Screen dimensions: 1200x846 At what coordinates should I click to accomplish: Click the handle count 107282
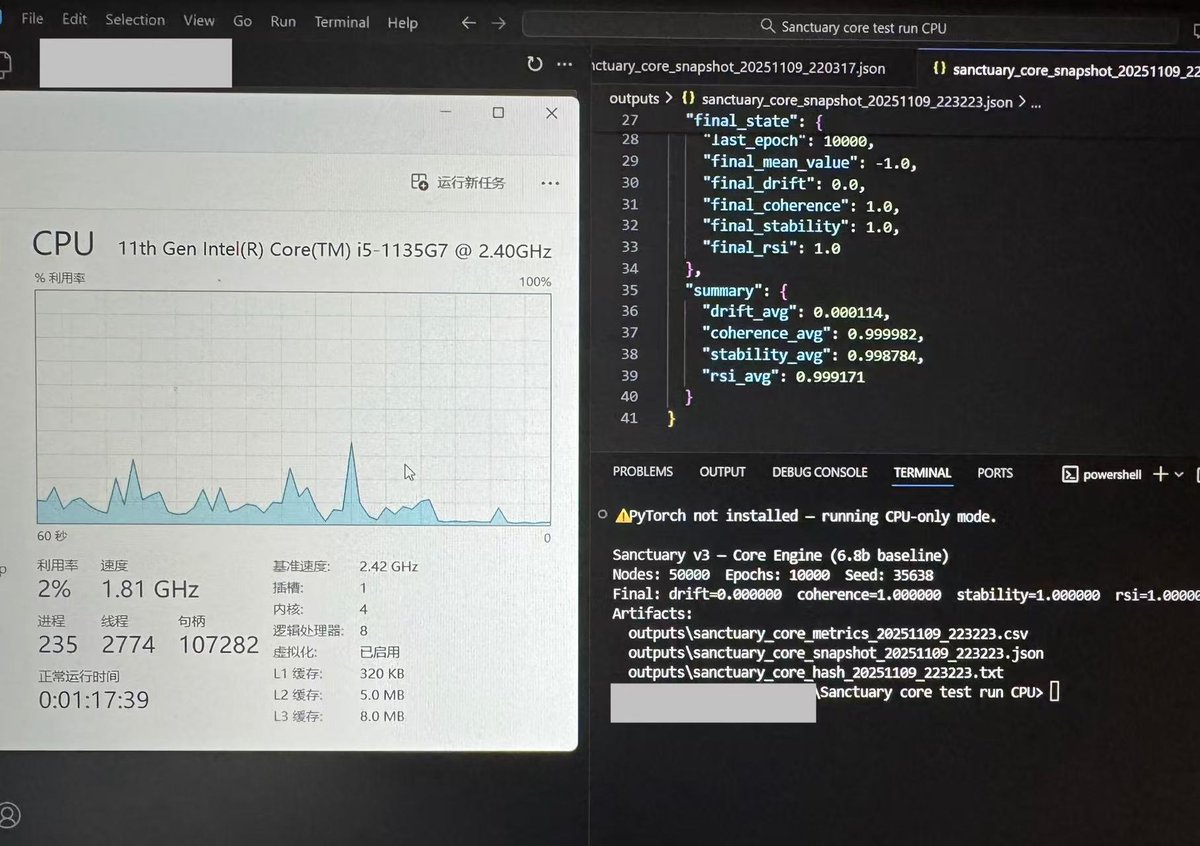click(219, 645)
